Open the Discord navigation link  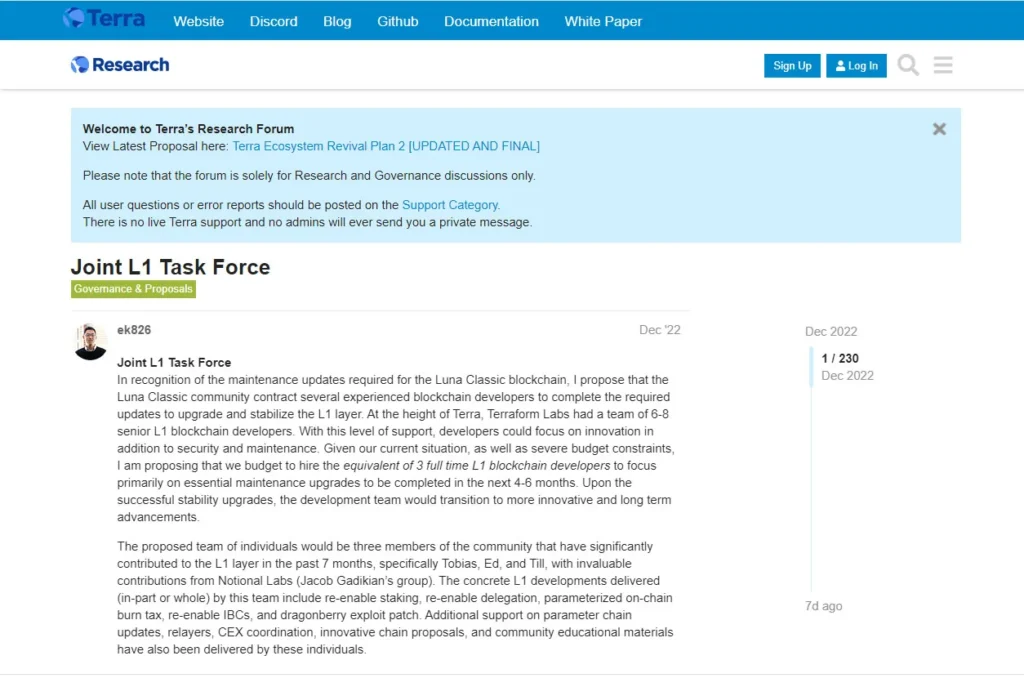coord(274,22)
